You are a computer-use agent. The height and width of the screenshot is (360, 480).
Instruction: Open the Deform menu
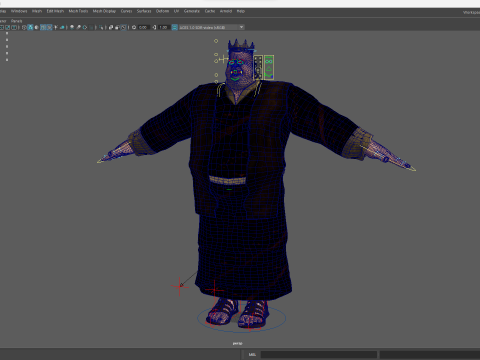tap(162, 11)
